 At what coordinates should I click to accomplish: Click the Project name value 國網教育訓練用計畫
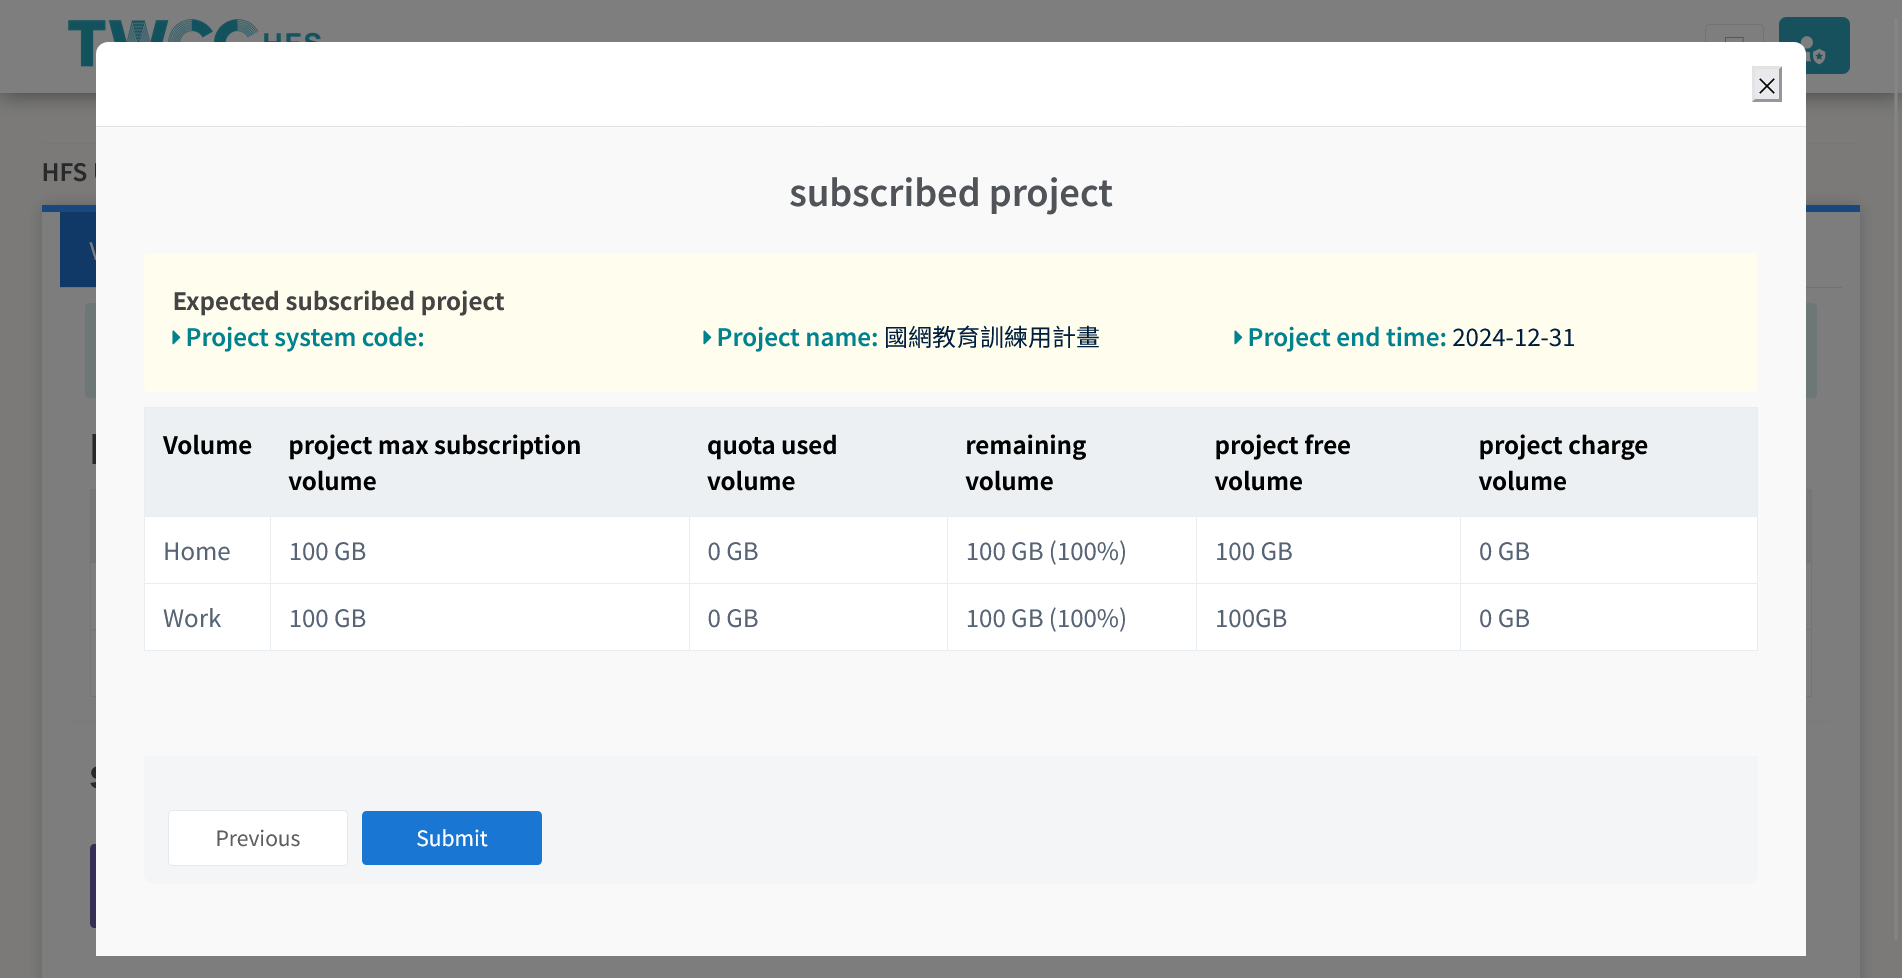click(992, 338)
